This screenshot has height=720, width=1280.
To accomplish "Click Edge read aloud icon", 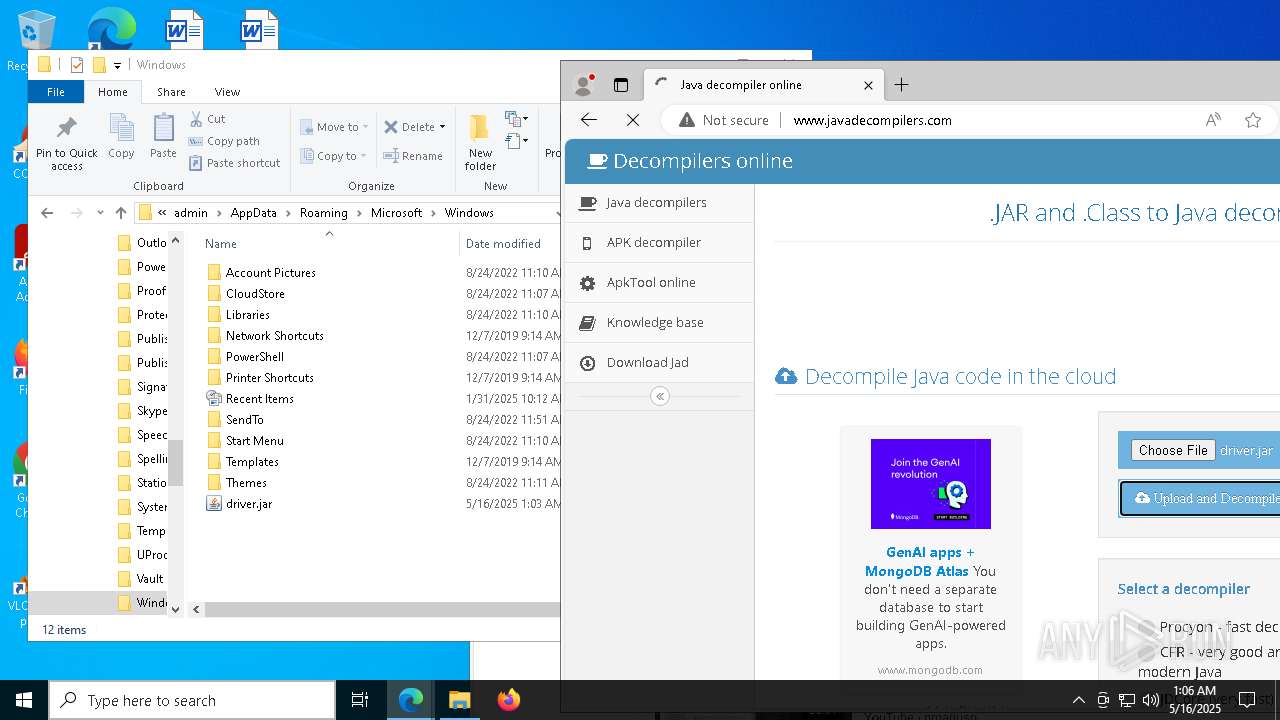I will 1213,120.
